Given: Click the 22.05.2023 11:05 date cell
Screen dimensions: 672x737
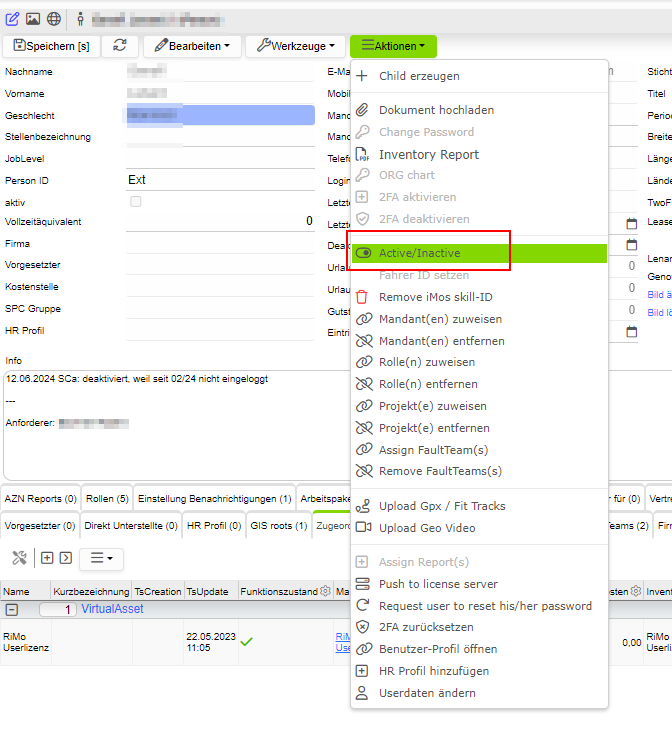Looking at the screenshot, I should pyautogui.click(x=211, y=642).
